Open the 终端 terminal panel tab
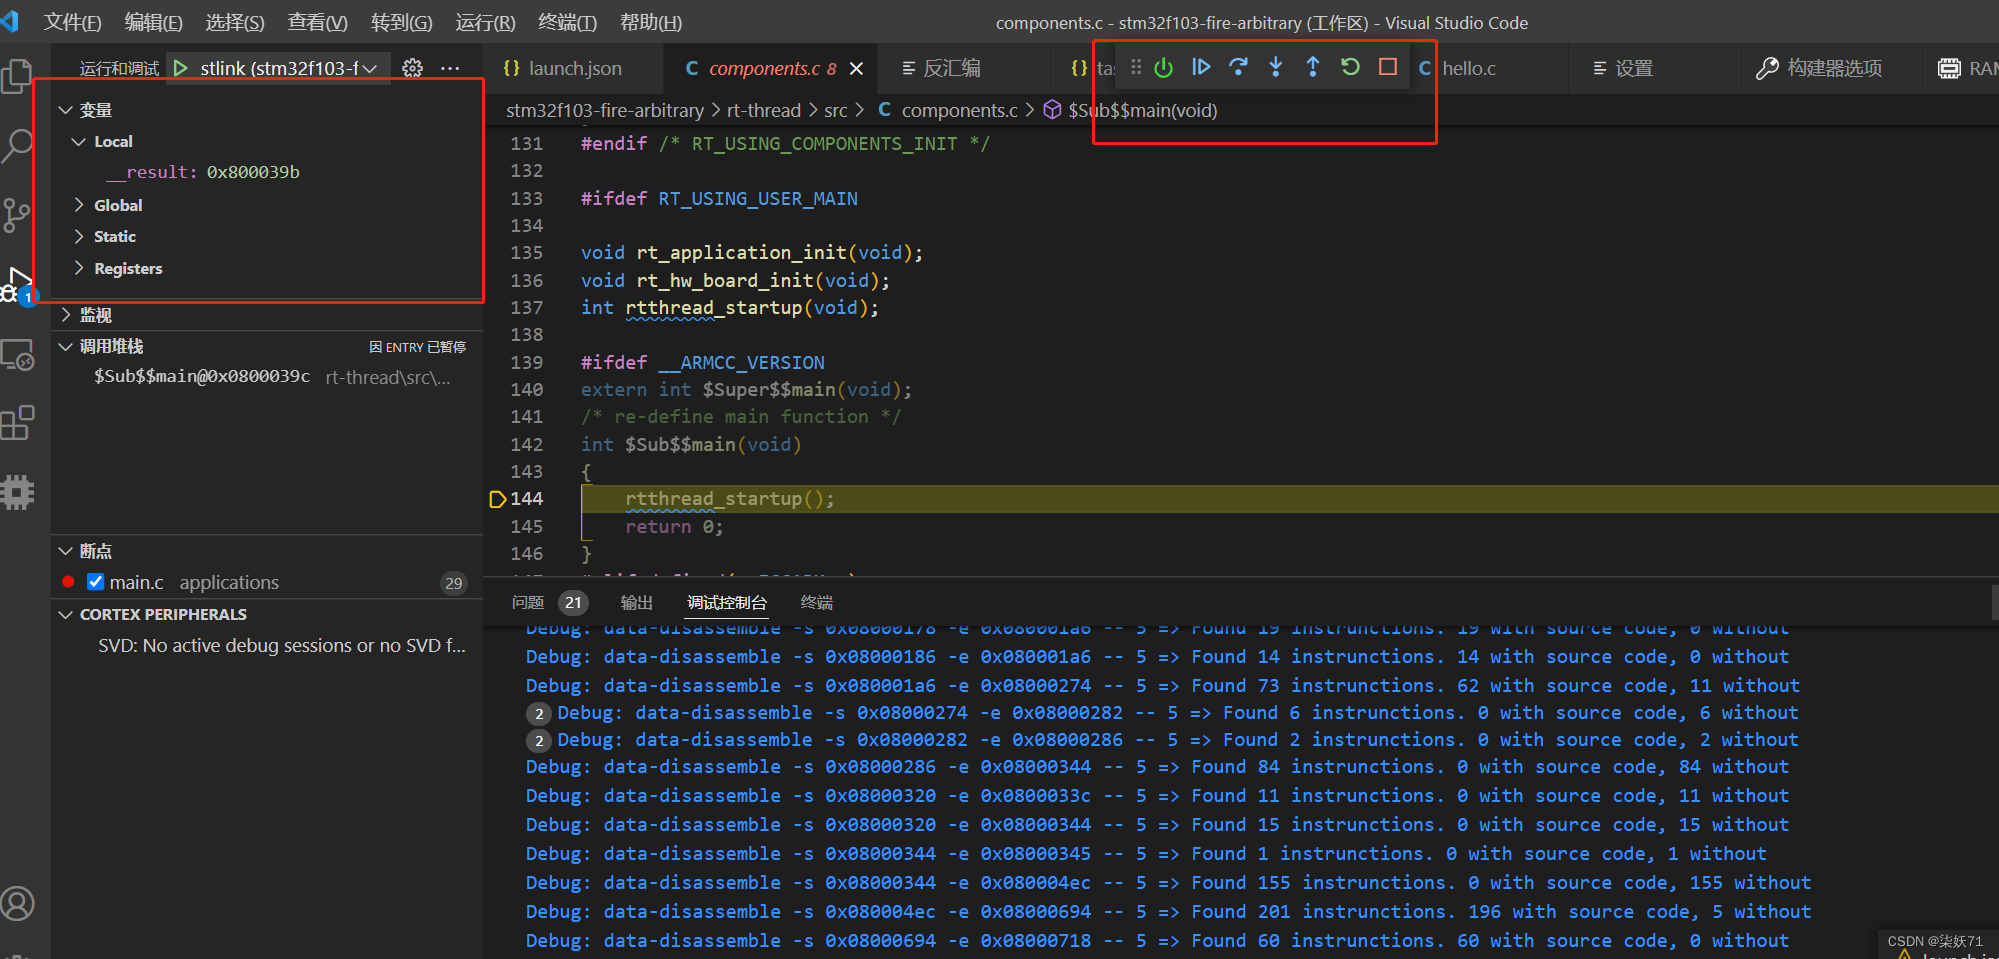Viewport: 1999px width, 959px height. (817, 602)
